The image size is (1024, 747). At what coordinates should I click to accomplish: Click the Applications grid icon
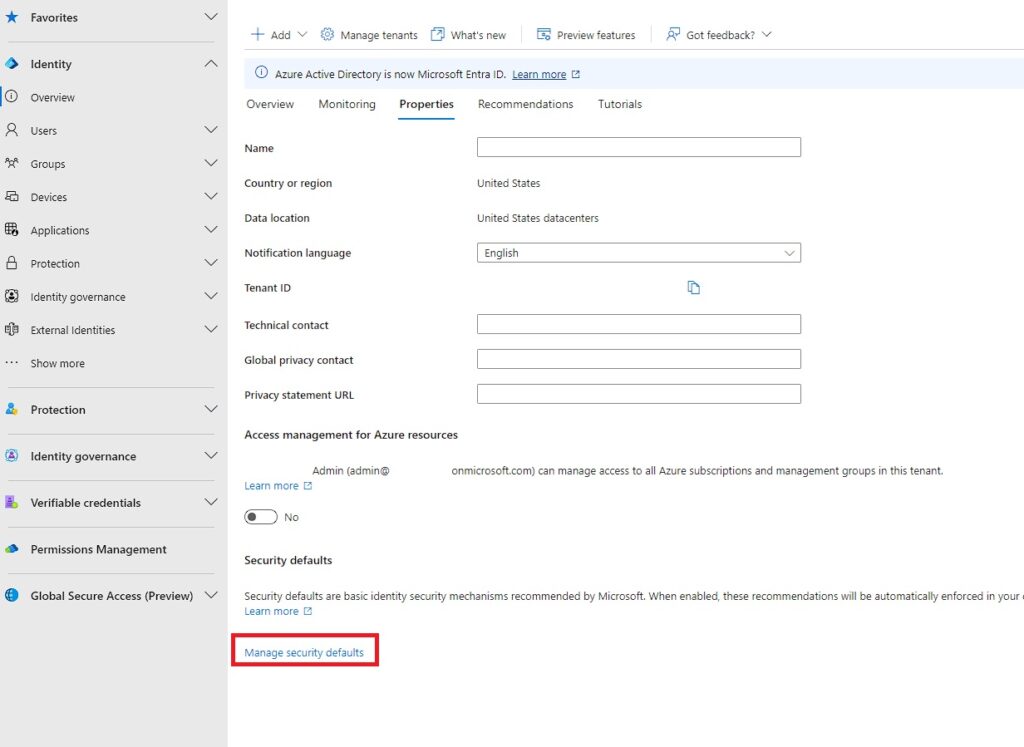click(12, 230)
